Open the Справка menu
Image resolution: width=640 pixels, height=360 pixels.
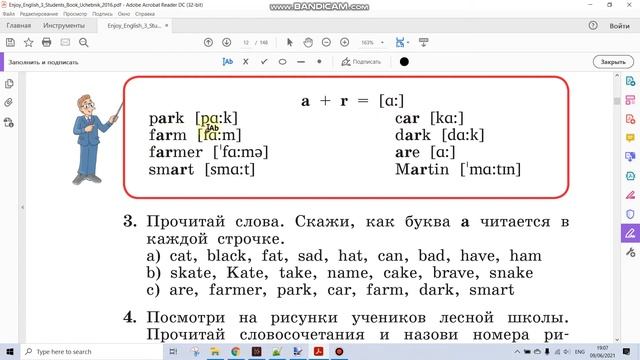click(x=145, y=14)
